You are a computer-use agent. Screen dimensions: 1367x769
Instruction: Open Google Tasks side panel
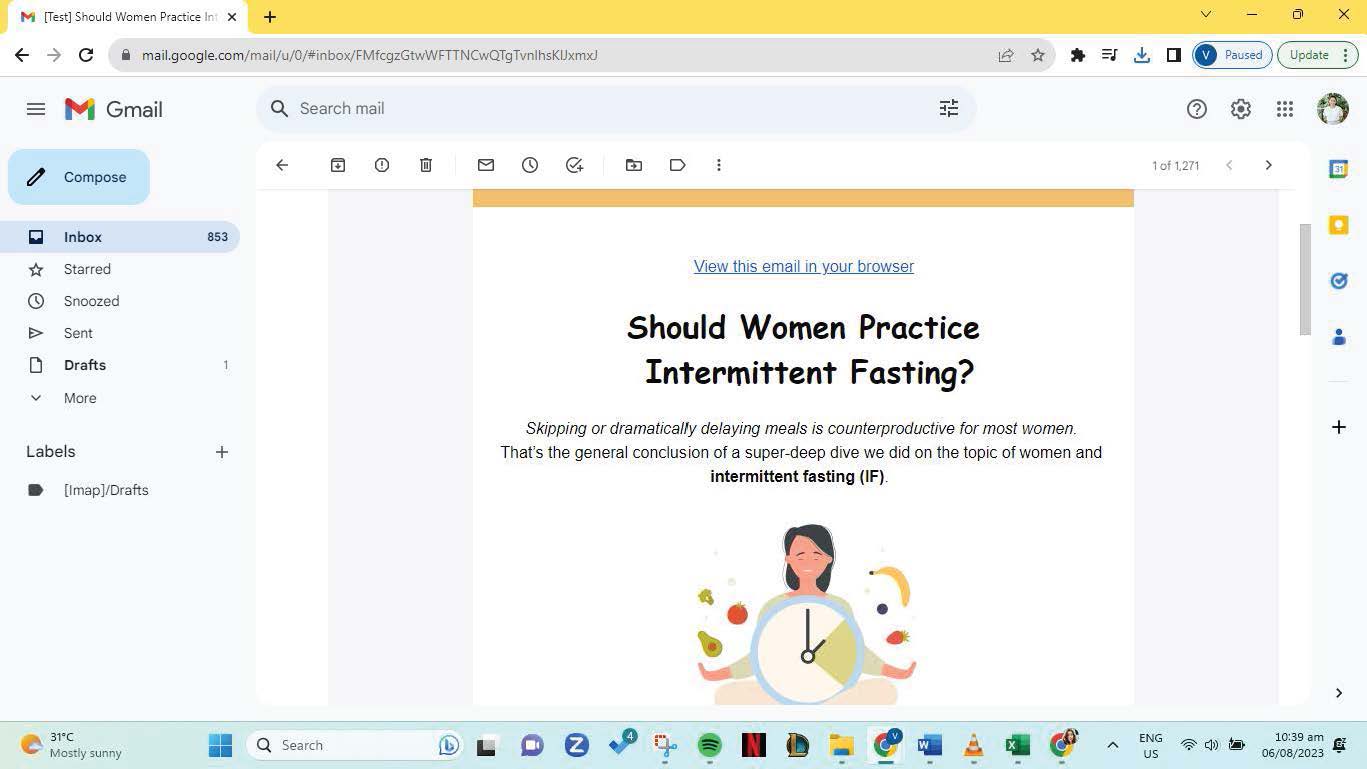coord(1339,281)
